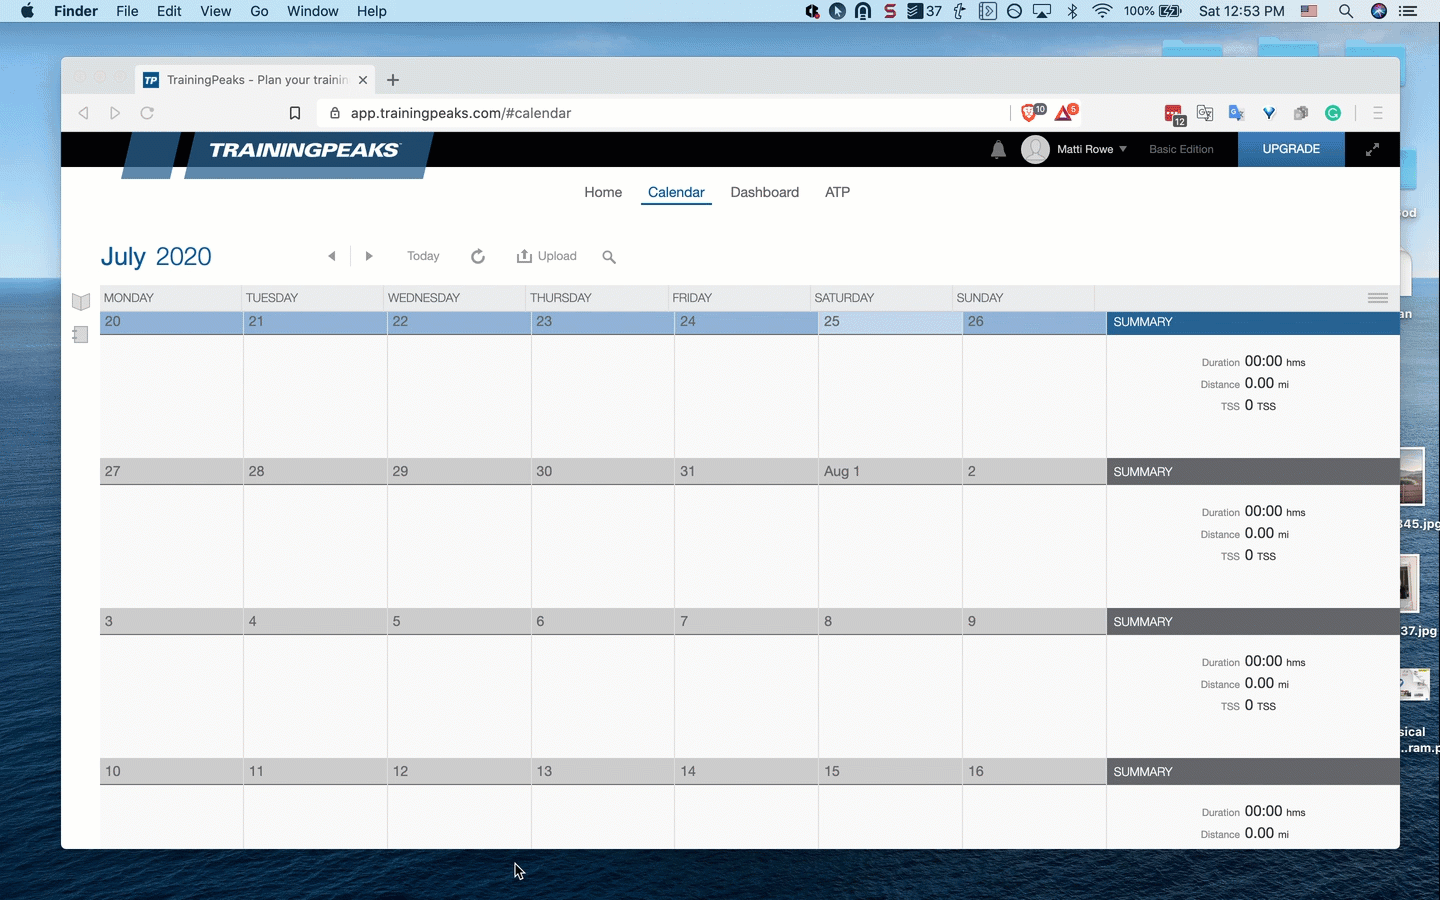Open the training plans notebook icon
This screenshot has width=1440, height=900.
click(x=81, y=335)
